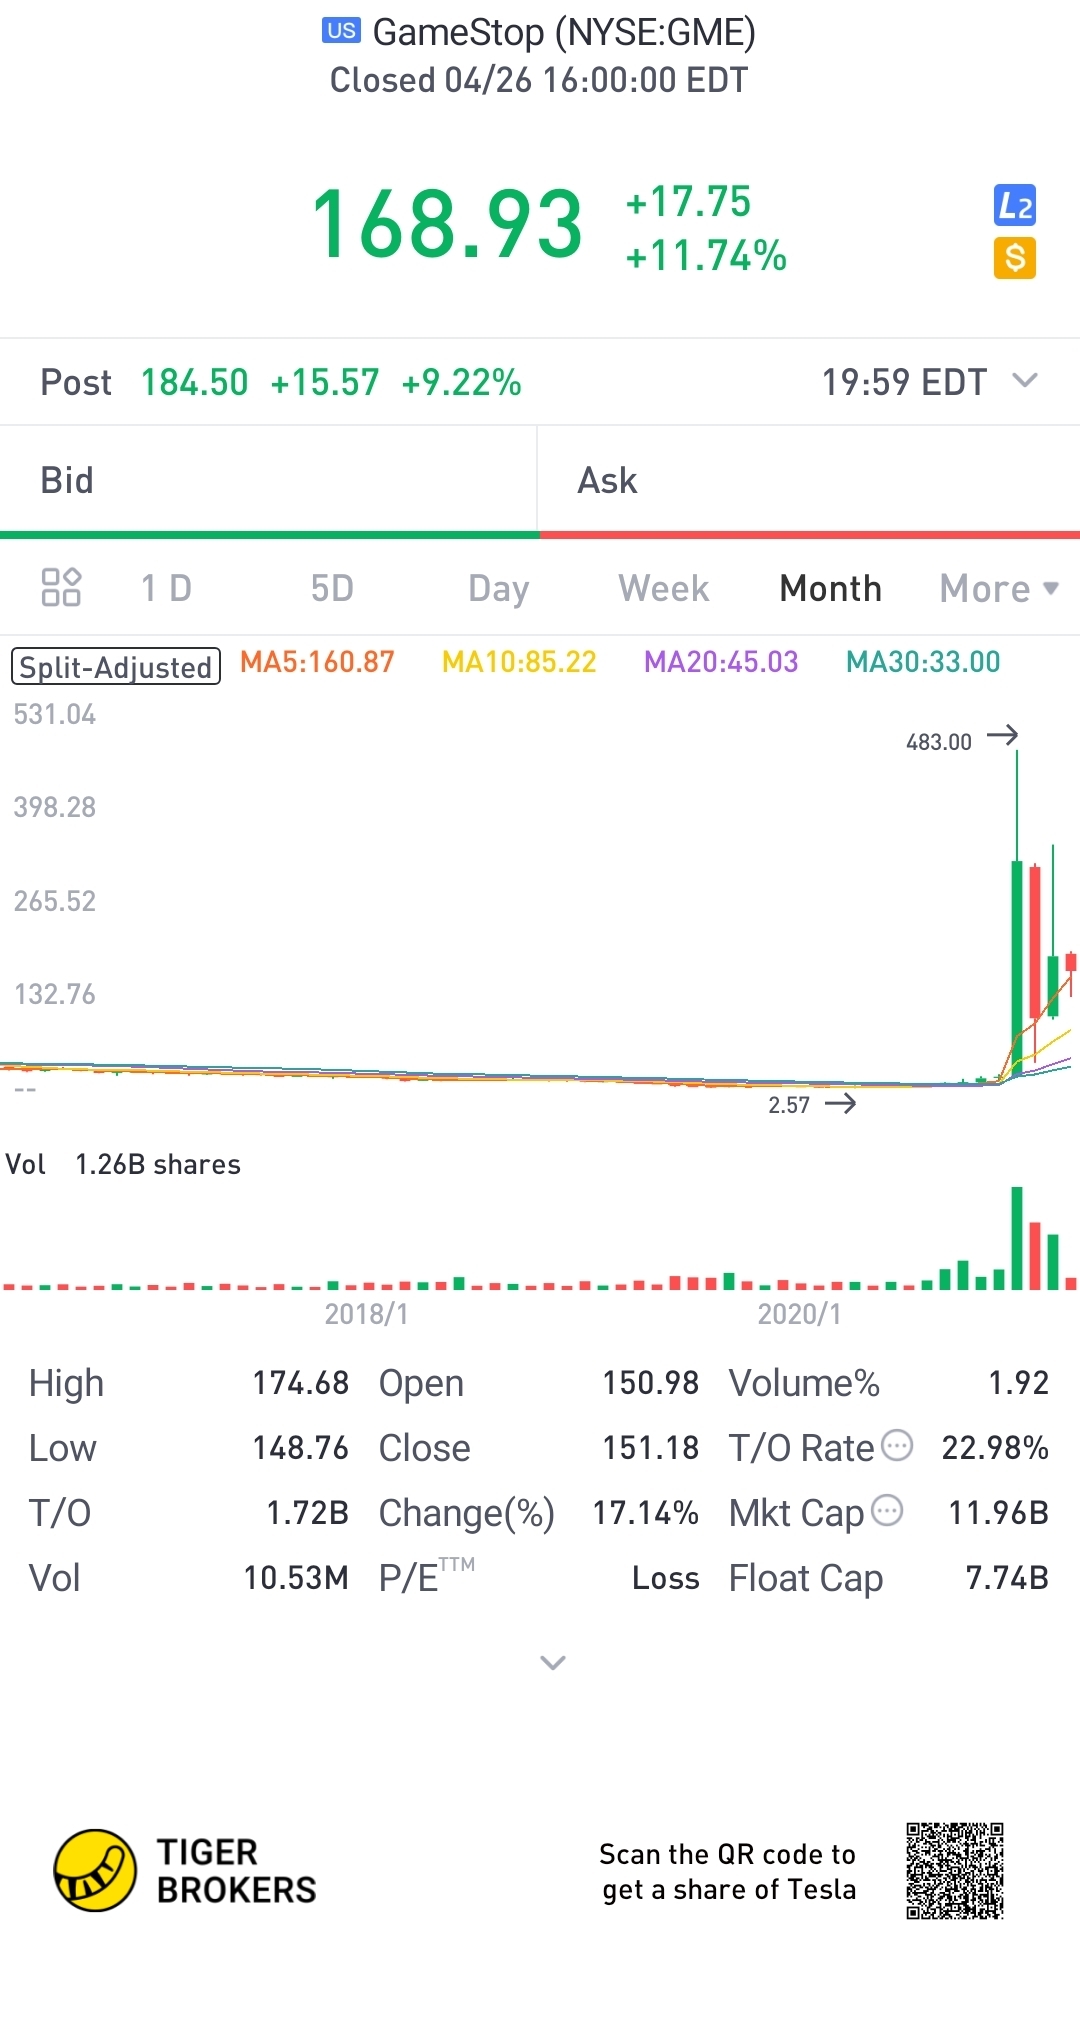The width and height of the screenshot is (1080, 2037).
Task: Tap the Vol 1.26B shares label
Action: [x=123, y=1164]
